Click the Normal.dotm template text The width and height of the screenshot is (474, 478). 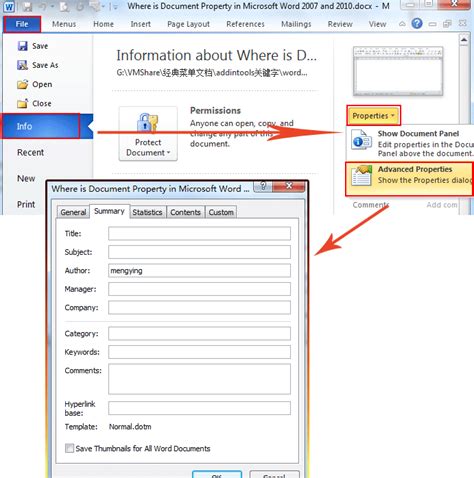coord(130,427)
